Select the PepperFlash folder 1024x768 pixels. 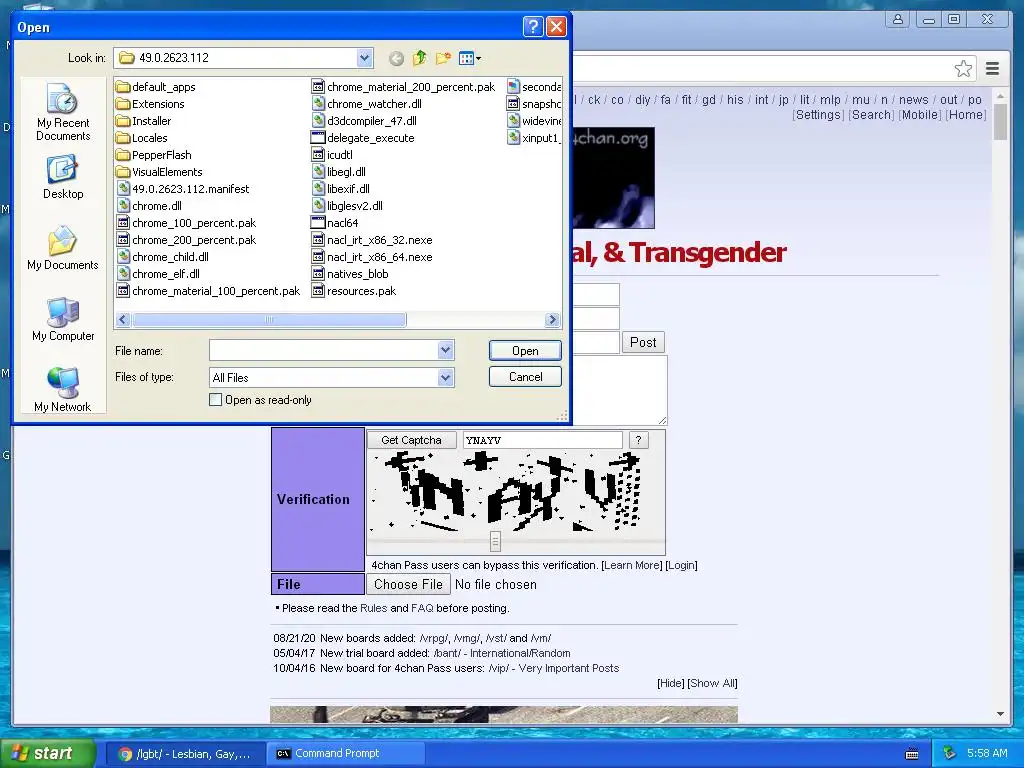154,155
